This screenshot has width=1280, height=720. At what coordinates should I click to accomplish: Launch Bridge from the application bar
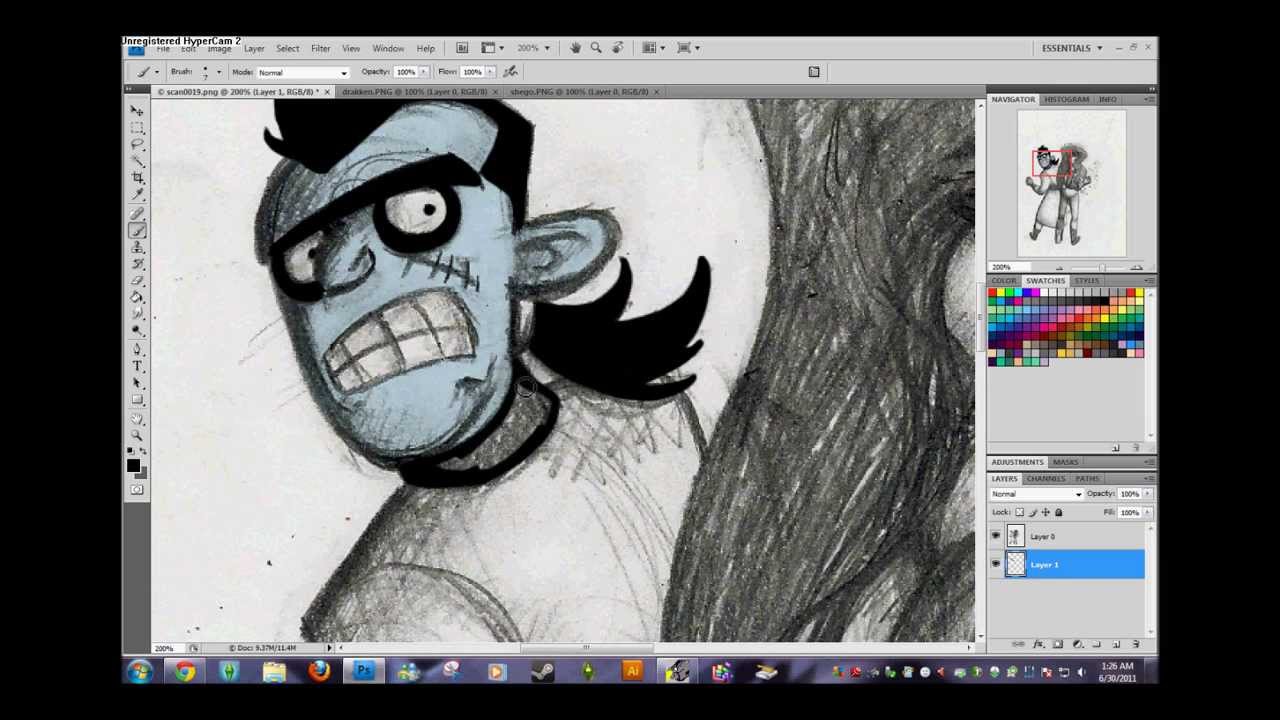point(462,48)
